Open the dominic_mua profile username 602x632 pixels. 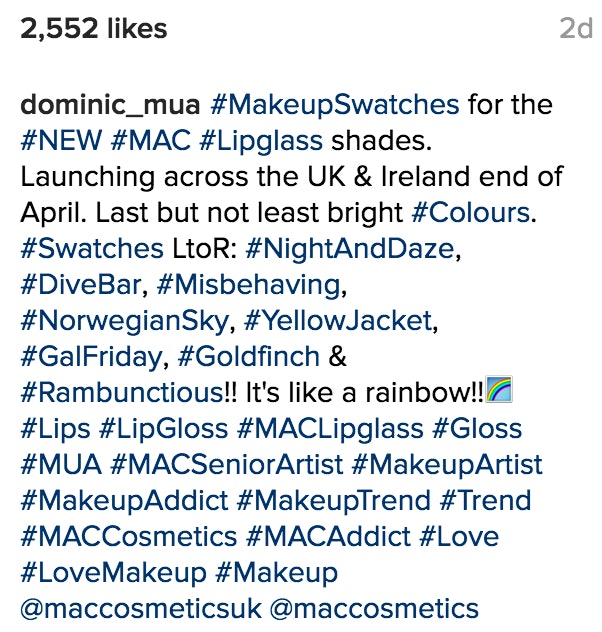[110, 105]
